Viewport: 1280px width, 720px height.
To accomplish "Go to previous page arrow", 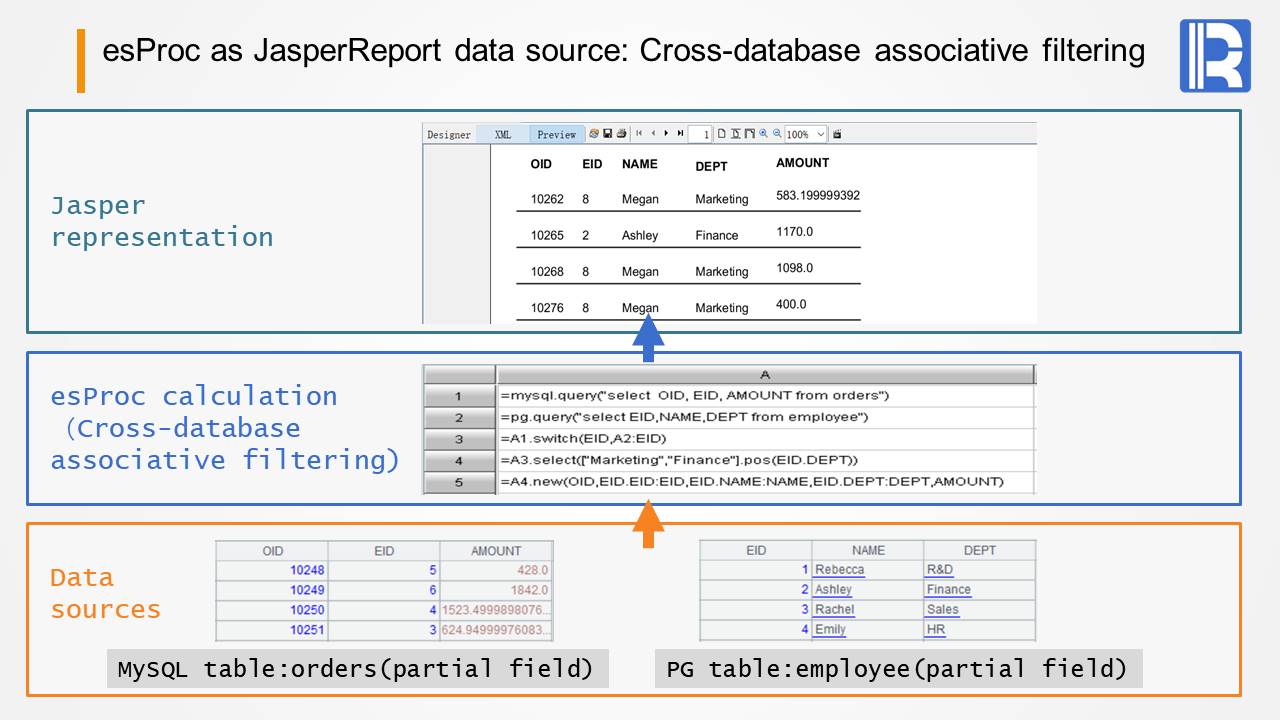I will (x=653, y=133).
